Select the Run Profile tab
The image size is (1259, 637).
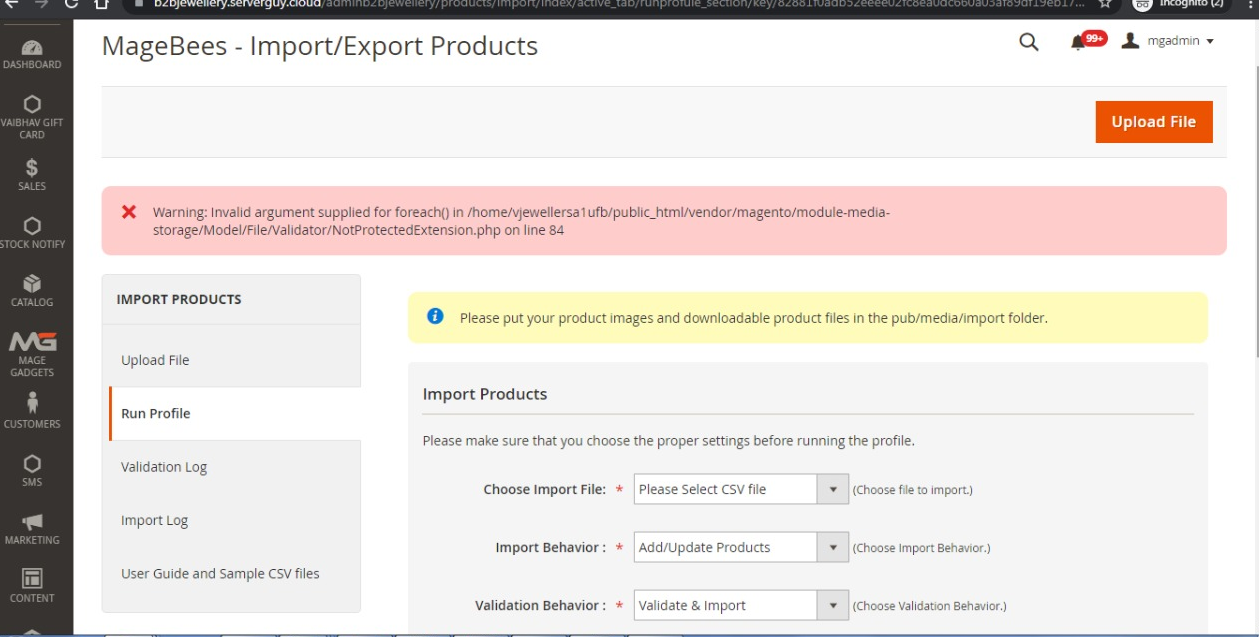pos(234,413)
